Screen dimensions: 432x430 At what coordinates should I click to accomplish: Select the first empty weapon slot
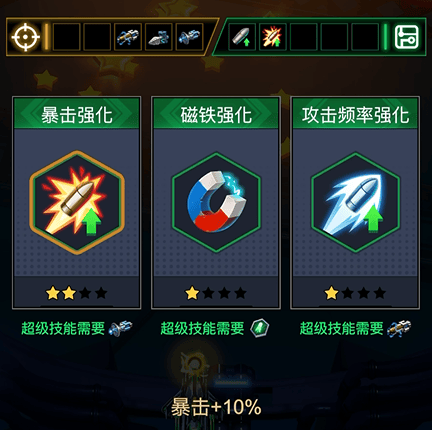pos(66,37)
